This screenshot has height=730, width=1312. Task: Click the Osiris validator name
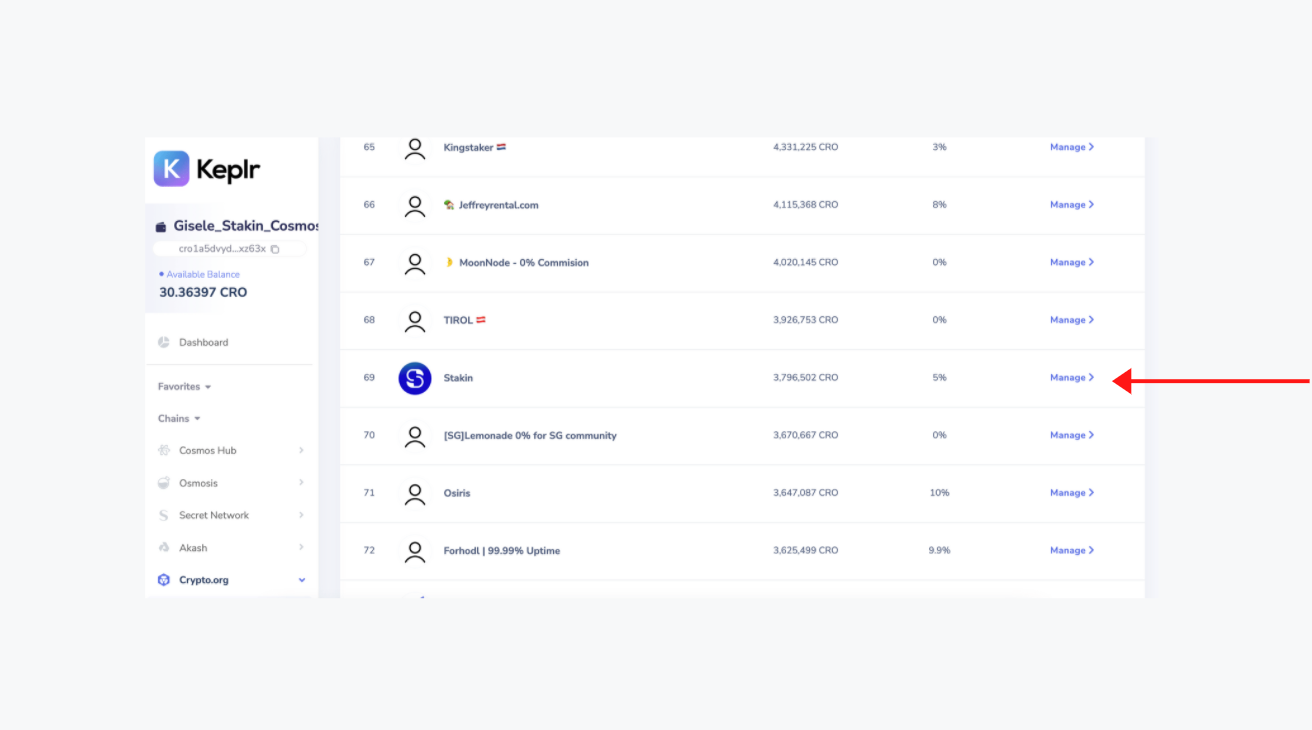[457, 493]
